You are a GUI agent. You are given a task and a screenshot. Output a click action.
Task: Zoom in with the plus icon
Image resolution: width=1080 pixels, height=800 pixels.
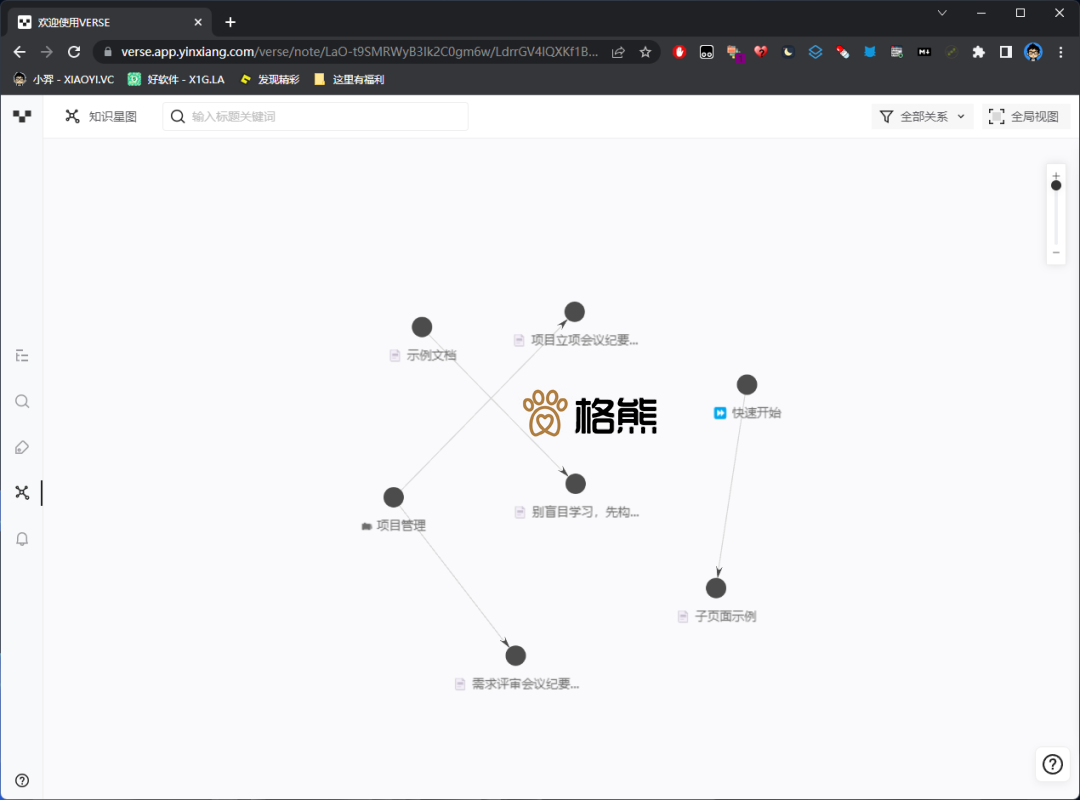point(1056,175)
